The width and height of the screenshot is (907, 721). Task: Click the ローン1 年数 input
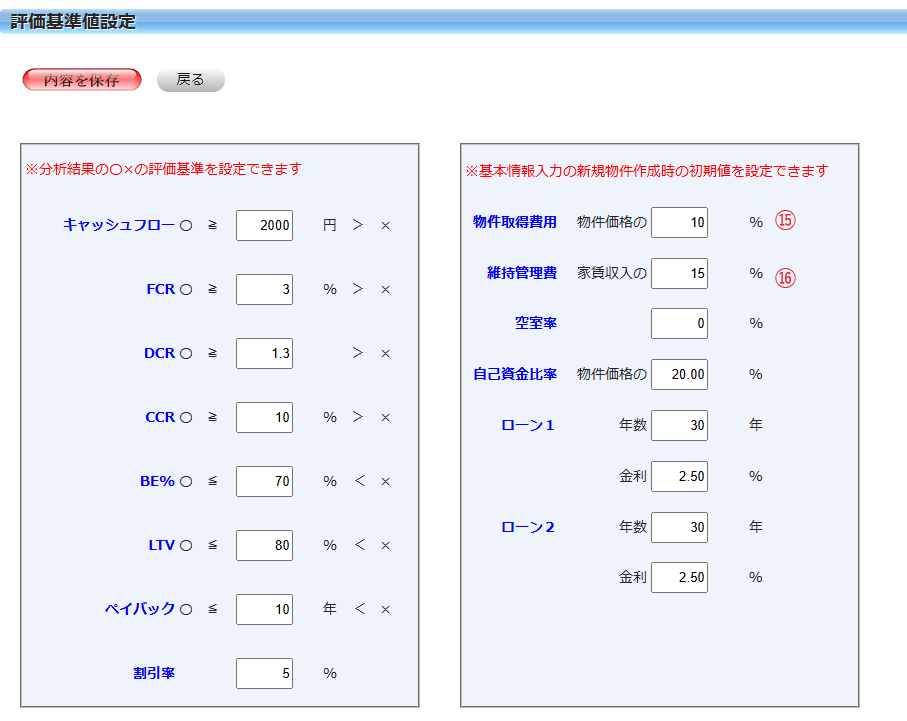(x=679, y=425)
